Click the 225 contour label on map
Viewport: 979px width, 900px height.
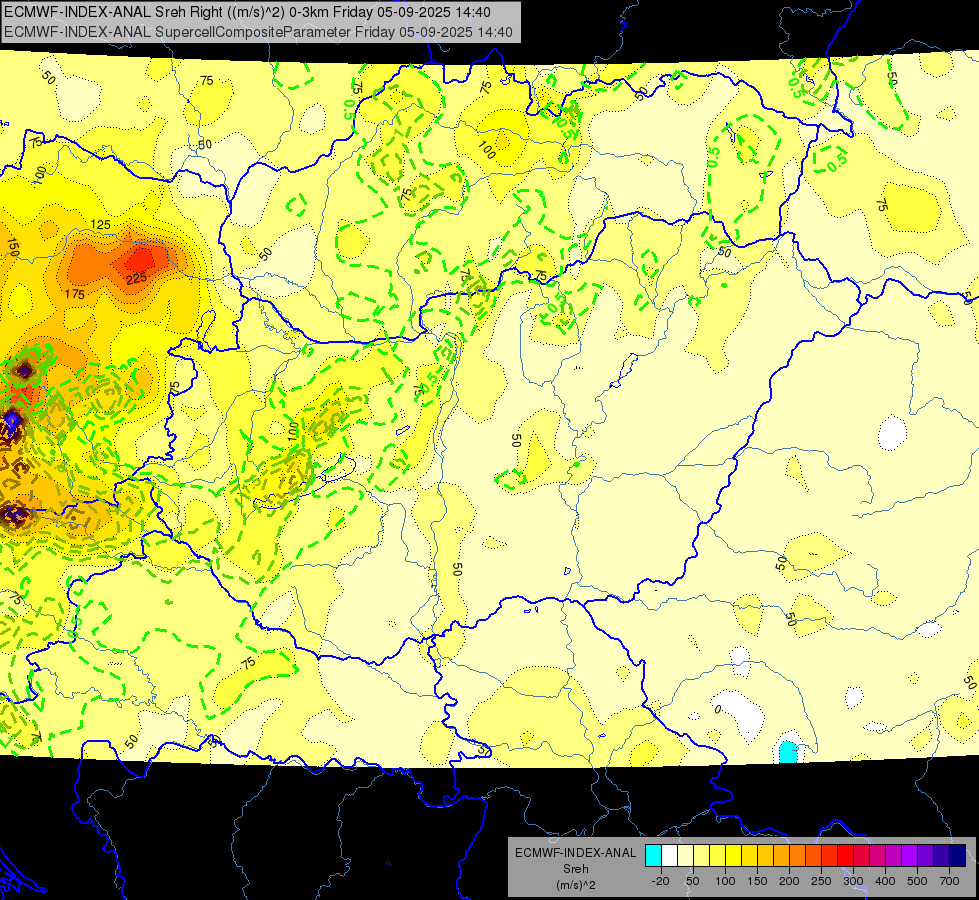pyautogui.click(x=136, y=278)
